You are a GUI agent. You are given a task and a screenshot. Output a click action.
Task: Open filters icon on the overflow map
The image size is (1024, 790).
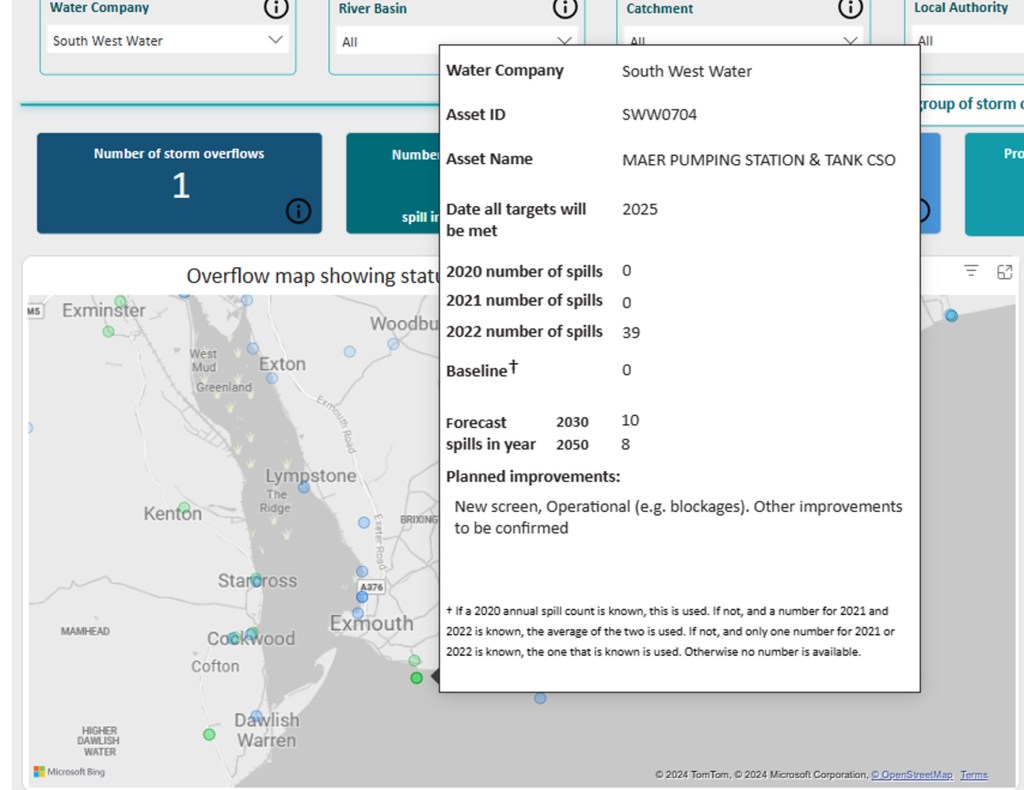970,271
